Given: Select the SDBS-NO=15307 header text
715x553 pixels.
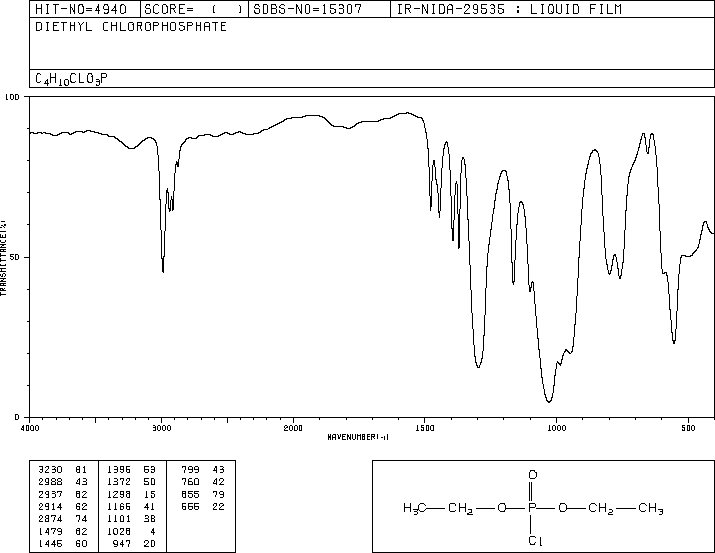Looking at the screenshot, I should tap(307, 9).
